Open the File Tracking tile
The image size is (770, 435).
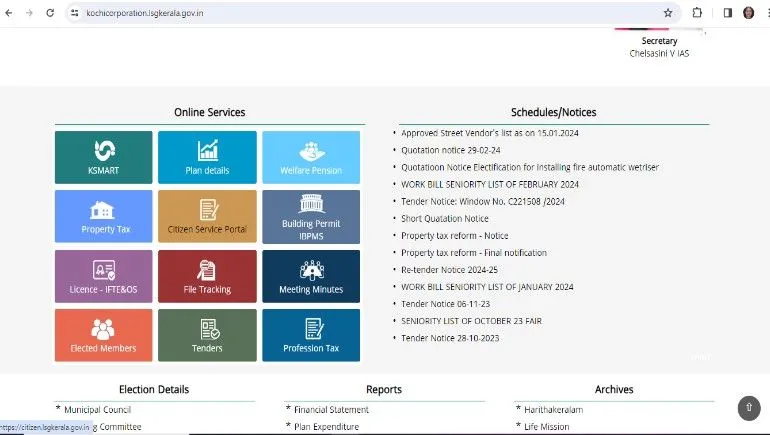point(207,276)
